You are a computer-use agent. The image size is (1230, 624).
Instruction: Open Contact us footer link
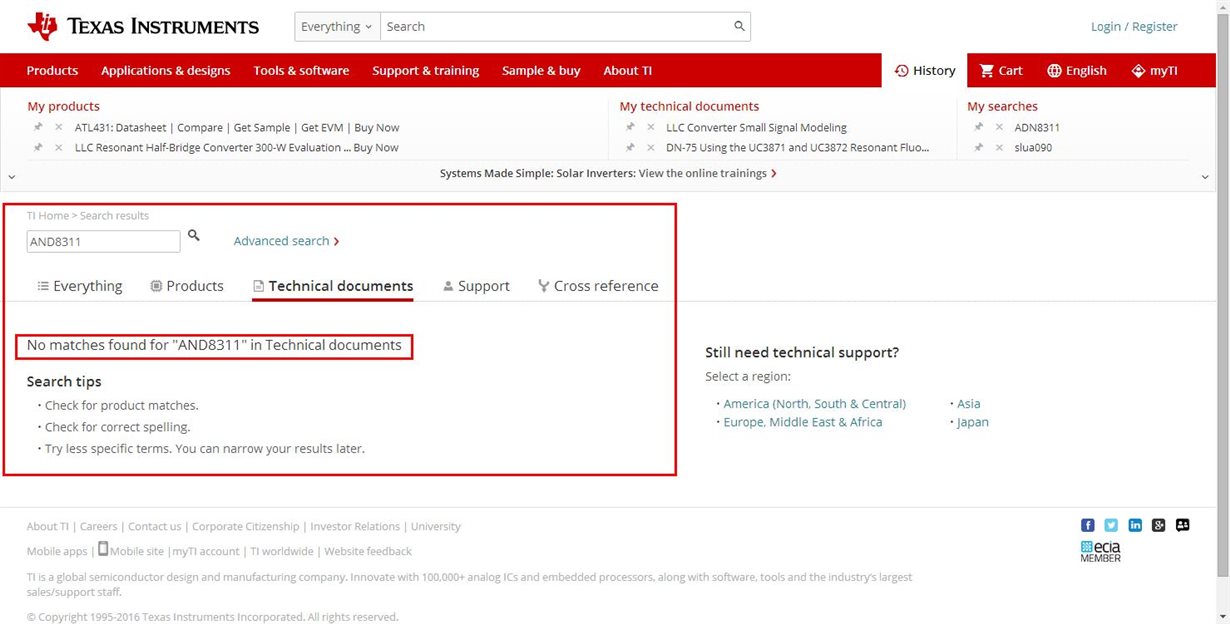155,526
